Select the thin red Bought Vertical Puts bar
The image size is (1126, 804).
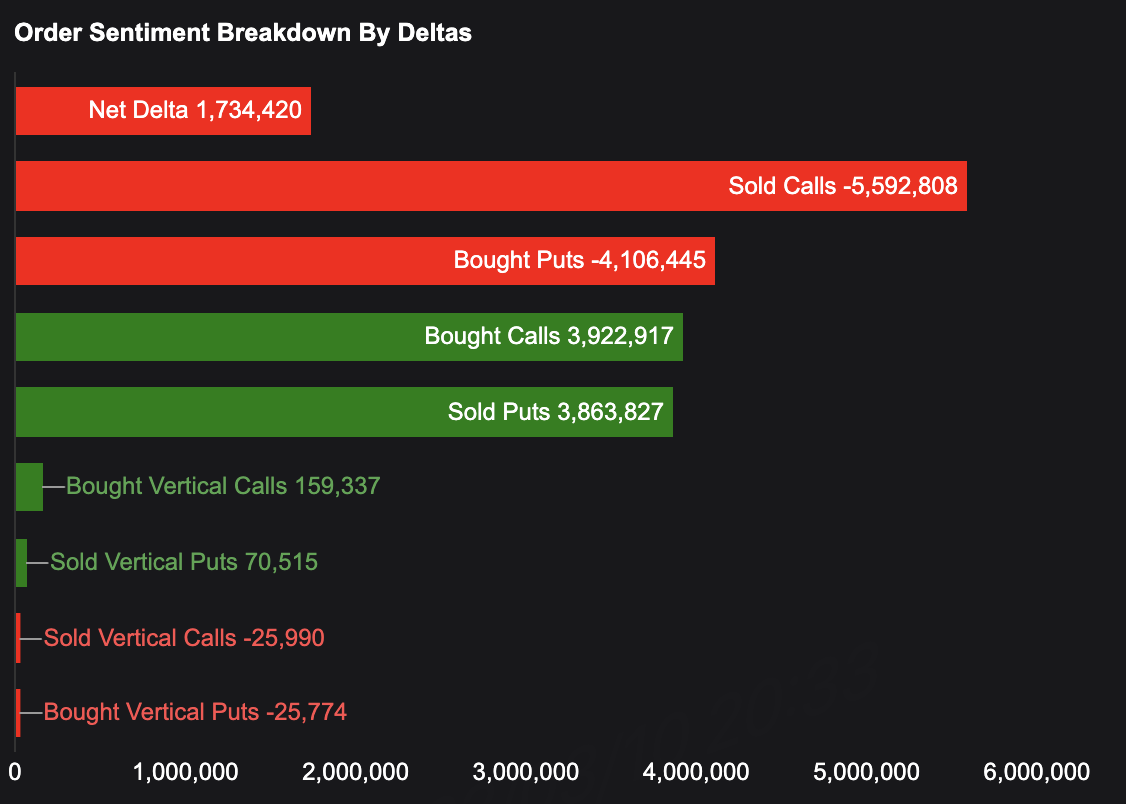(18, 713)
